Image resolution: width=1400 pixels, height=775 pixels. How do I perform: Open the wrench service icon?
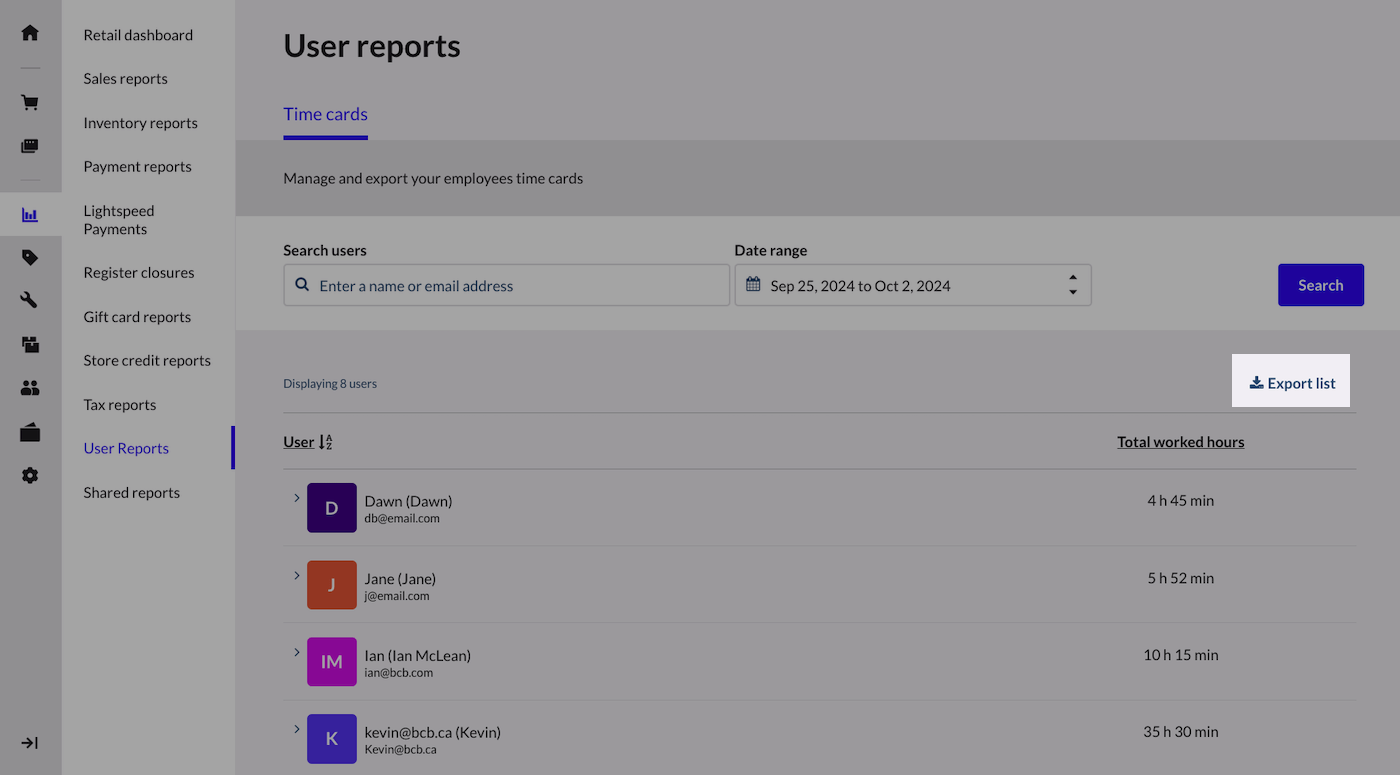click(30, 300)
